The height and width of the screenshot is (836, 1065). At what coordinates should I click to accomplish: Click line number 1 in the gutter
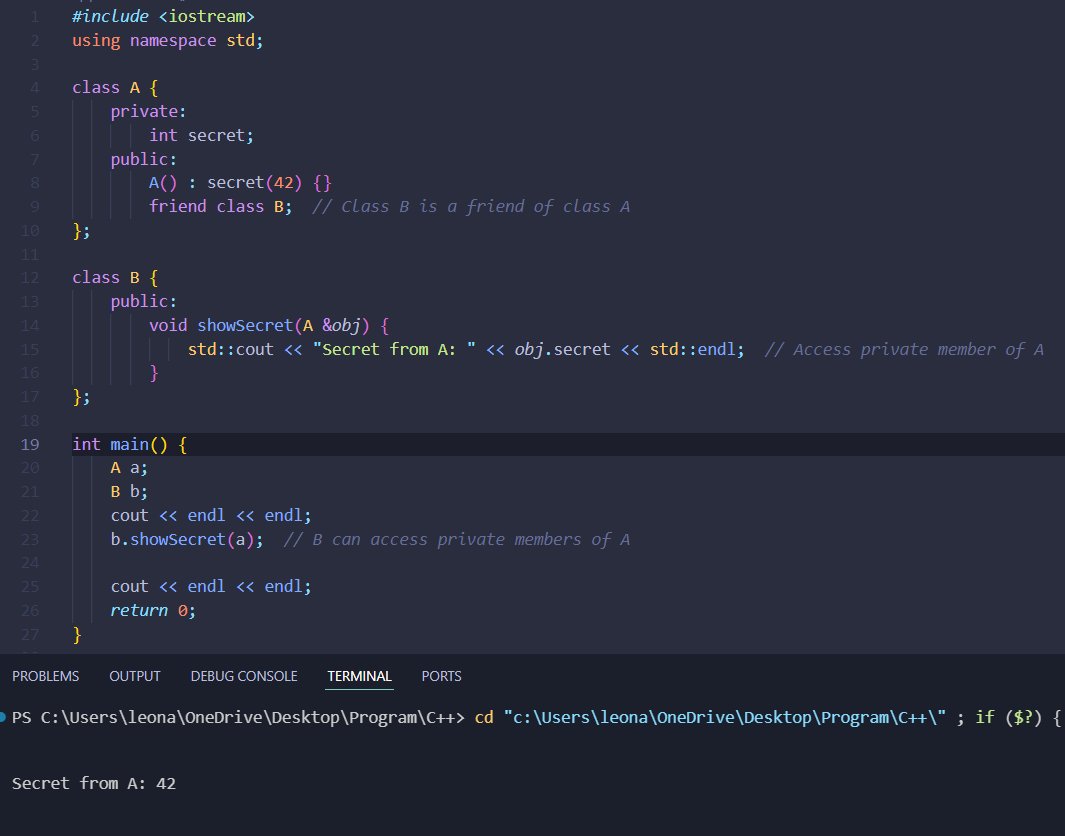coord(35,16)
